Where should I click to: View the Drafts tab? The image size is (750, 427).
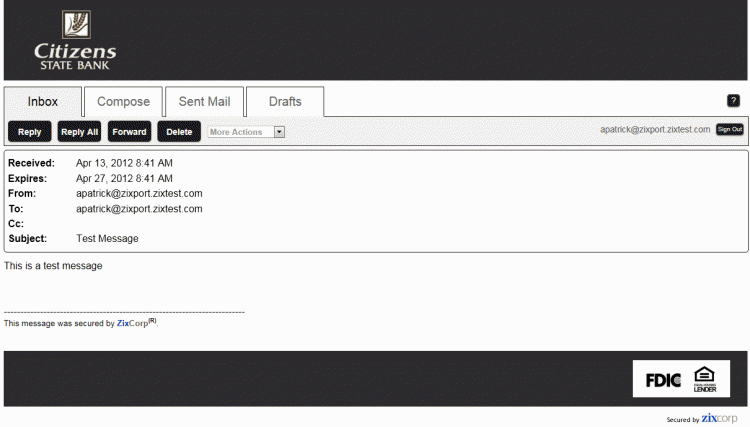coord(285,102)
